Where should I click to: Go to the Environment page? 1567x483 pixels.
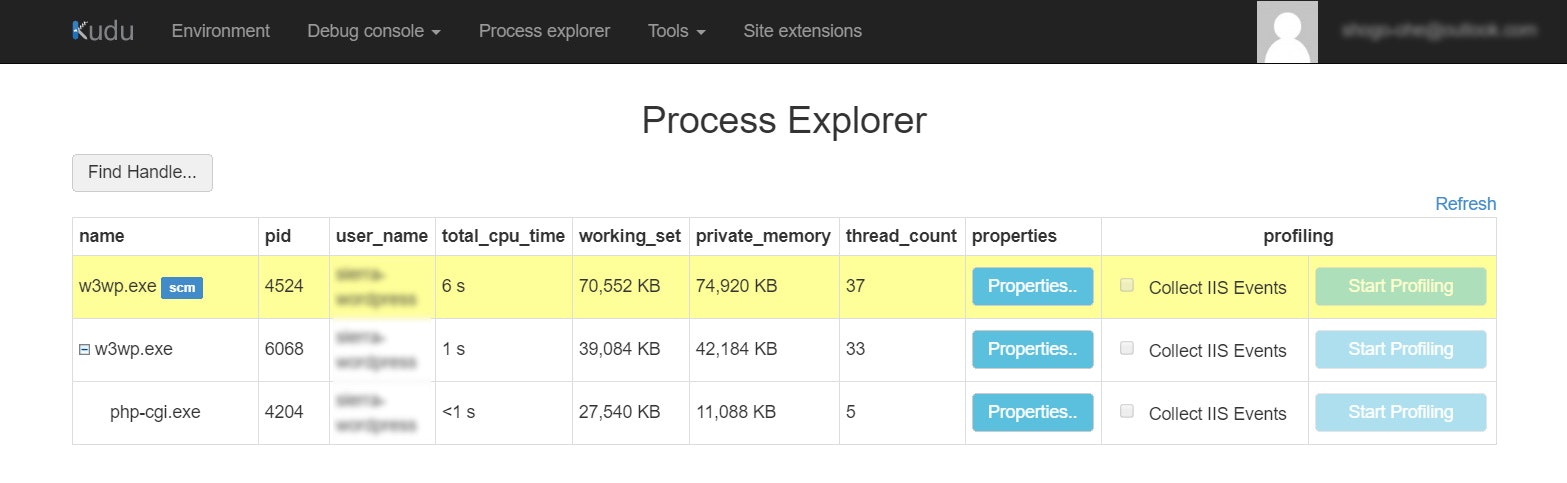click(x=221, y=31)
